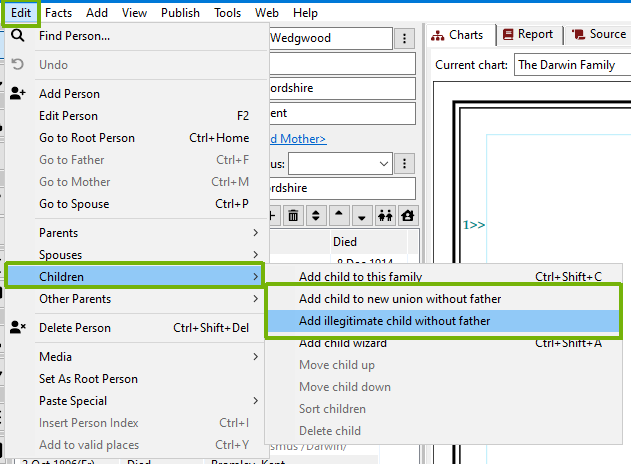This screenshot has height=464, width=631.
Task: Click three-dot button next to Wedgwood field
Action: pos(404,39)
